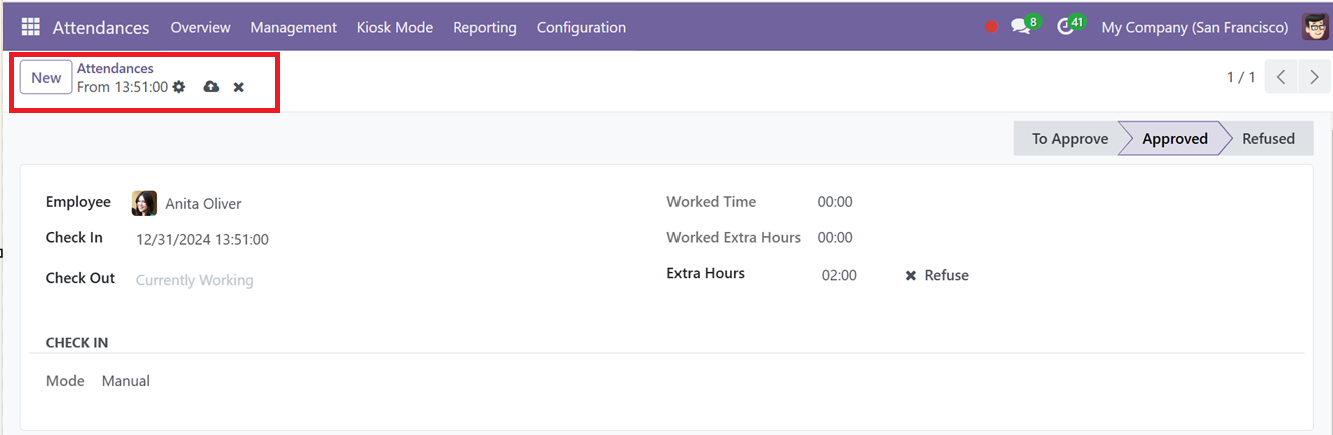Discard changes with the X icon
Image resolution: width=1333 pixels, height=435 pixels.
(x=239, y=87)
